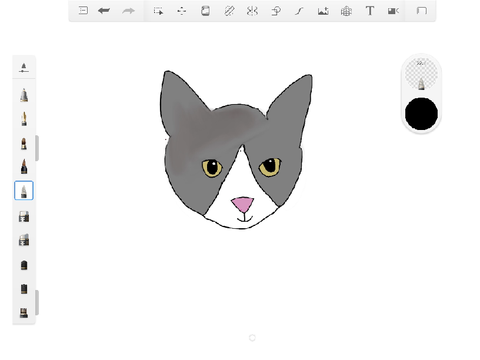
Task: Toggle the perspective grid guides
Action: 346,11
